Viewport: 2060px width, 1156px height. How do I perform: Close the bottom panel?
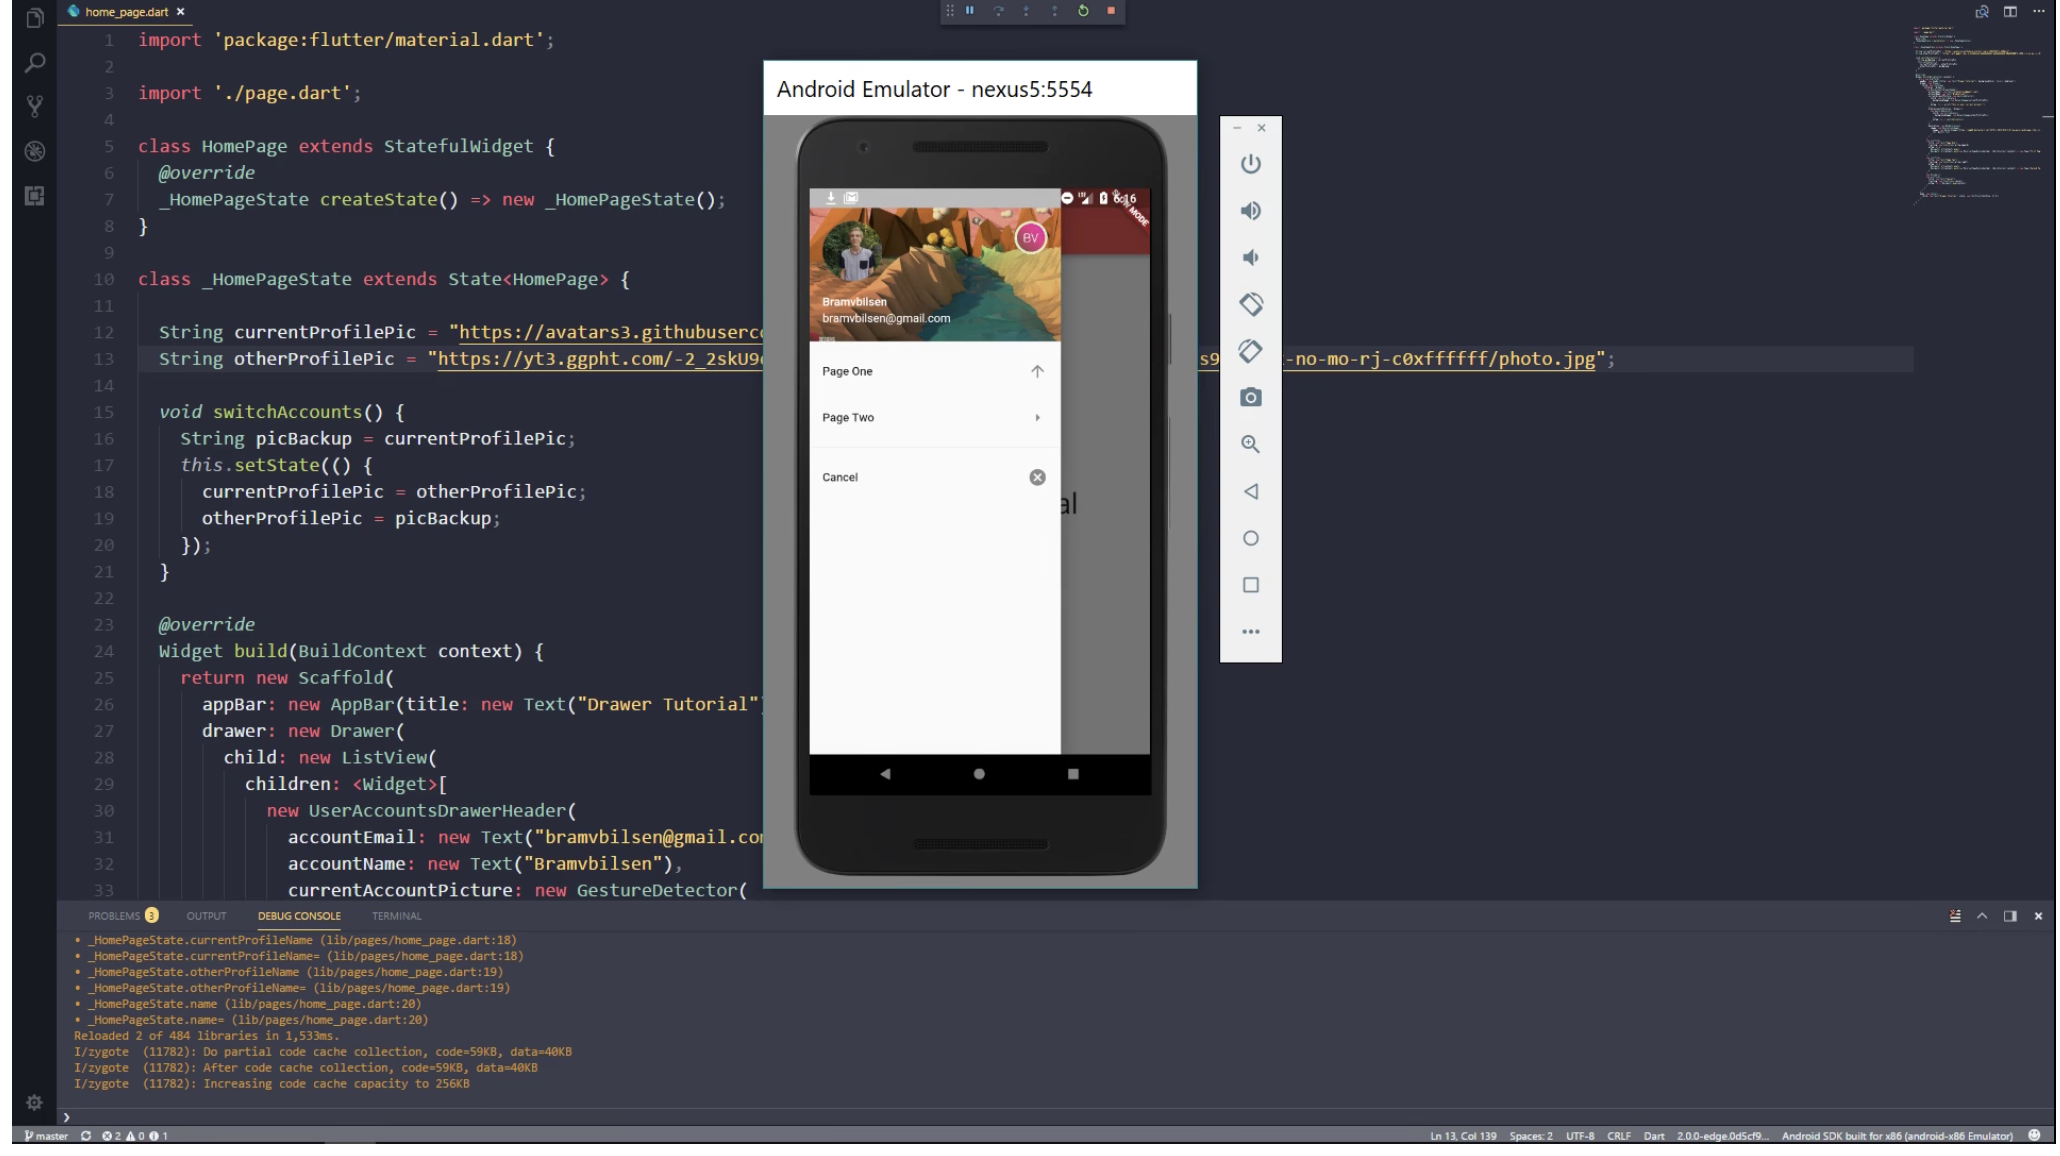pos(2038,915)
